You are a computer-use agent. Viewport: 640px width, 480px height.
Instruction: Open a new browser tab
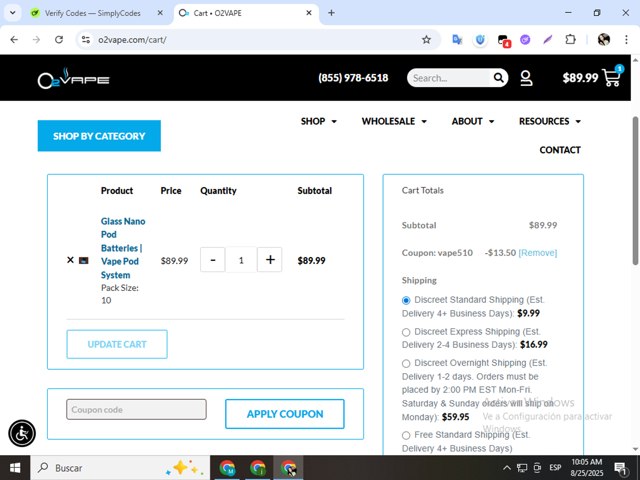[331, 13]
